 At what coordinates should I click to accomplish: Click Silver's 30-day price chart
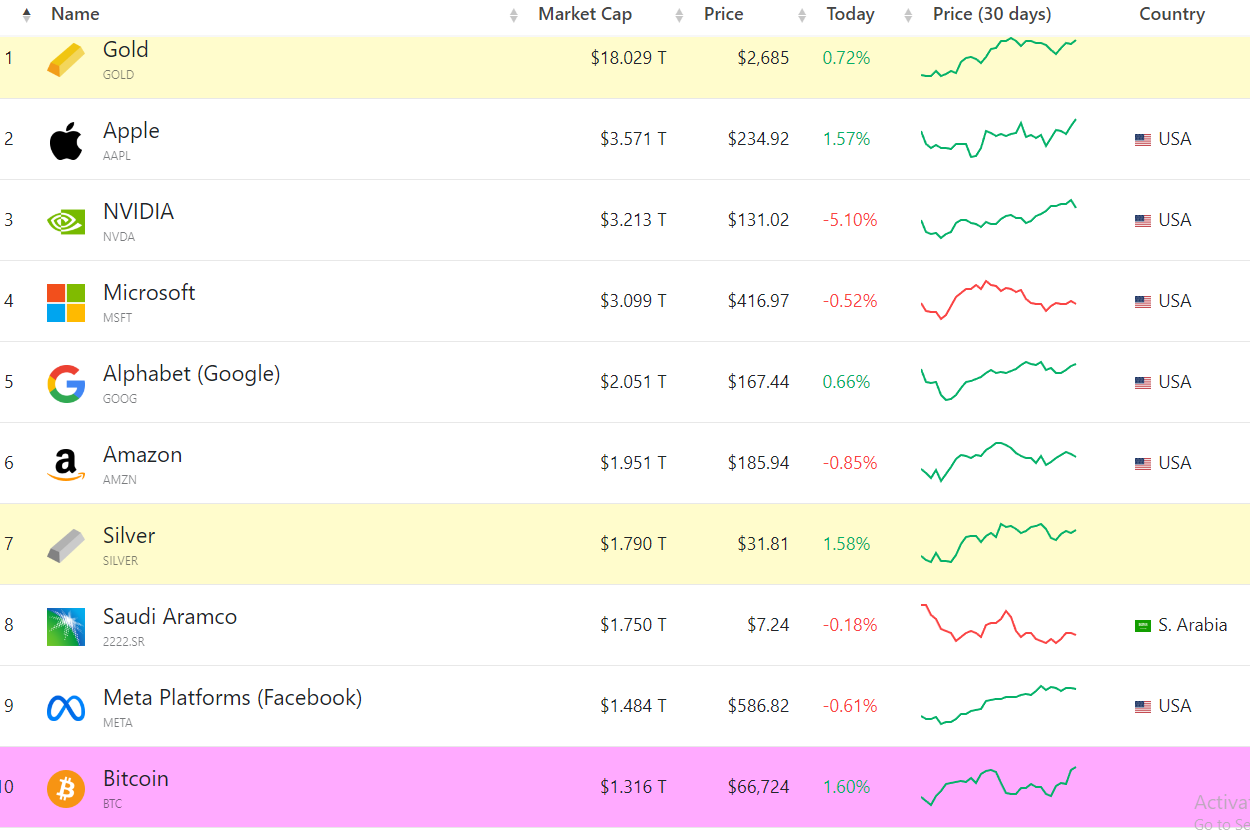click(998, 543)
